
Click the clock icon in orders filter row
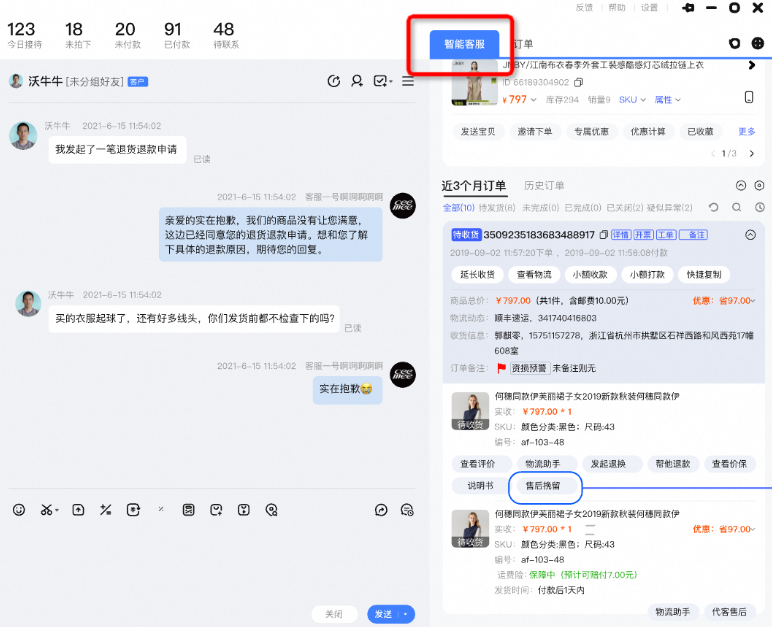pyautogui.click(x=760, y=207)
